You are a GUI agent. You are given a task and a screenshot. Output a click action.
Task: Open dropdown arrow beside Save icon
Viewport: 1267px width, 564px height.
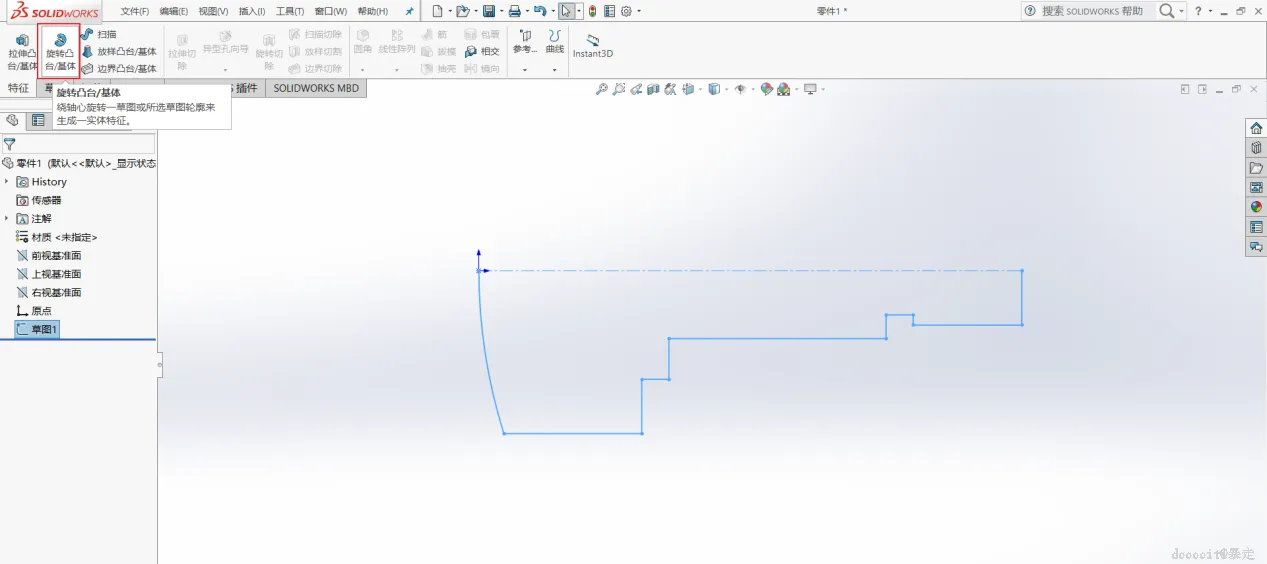500,11
